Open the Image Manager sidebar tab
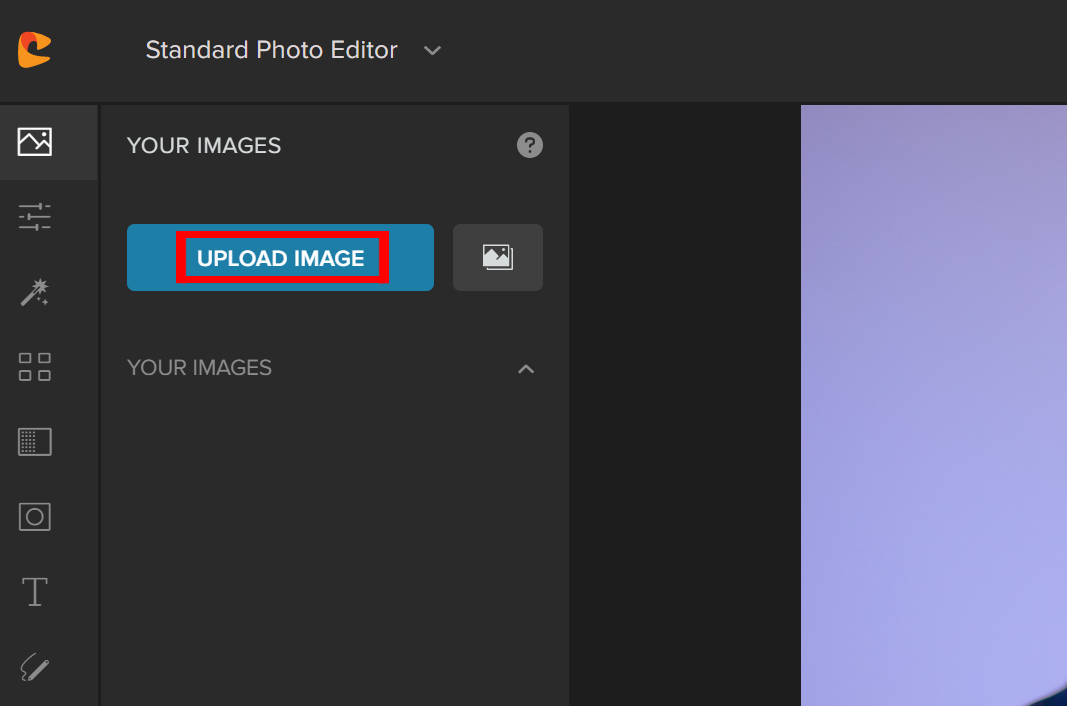 tap(35, 142)
